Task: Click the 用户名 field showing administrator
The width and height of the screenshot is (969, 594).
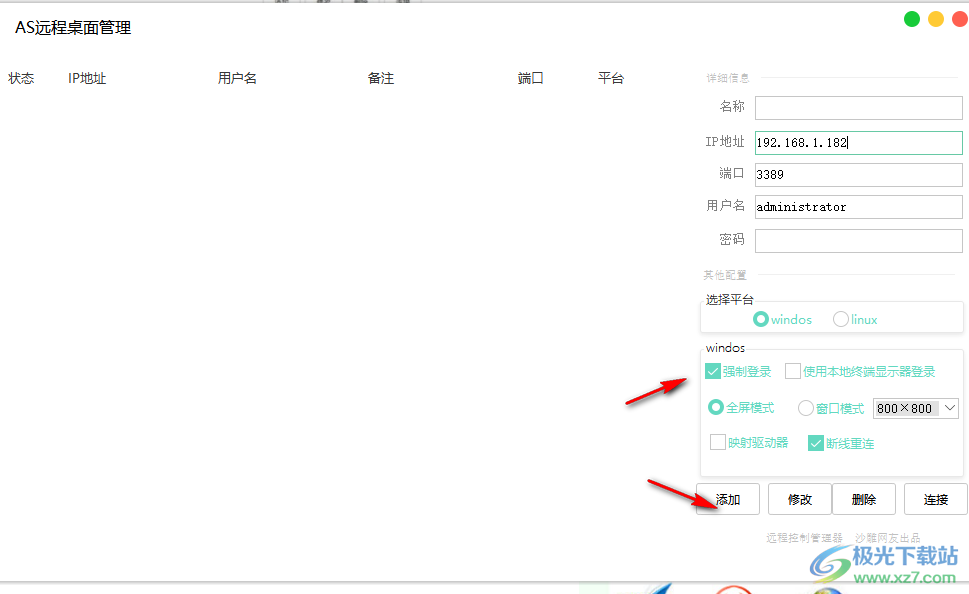Action: (x=858, y=207)
